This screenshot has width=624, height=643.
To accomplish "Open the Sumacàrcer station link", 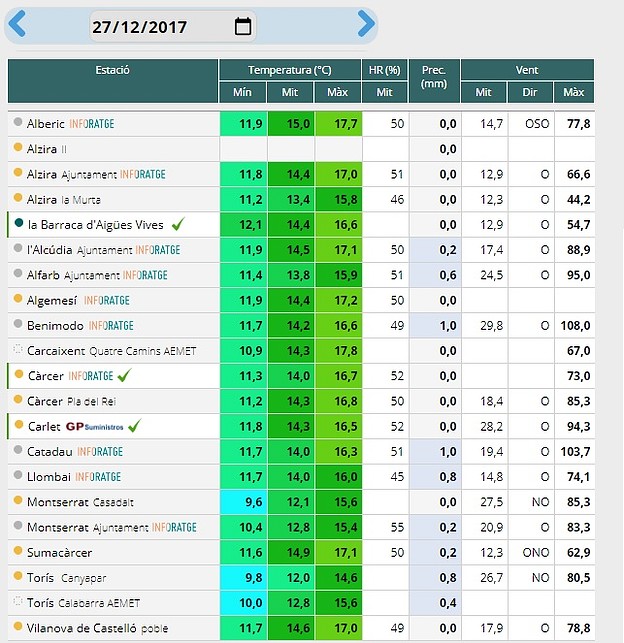I will point(59,553).
